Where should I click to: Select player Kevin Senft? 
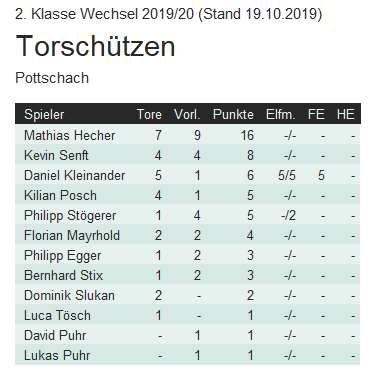point(56,155)
